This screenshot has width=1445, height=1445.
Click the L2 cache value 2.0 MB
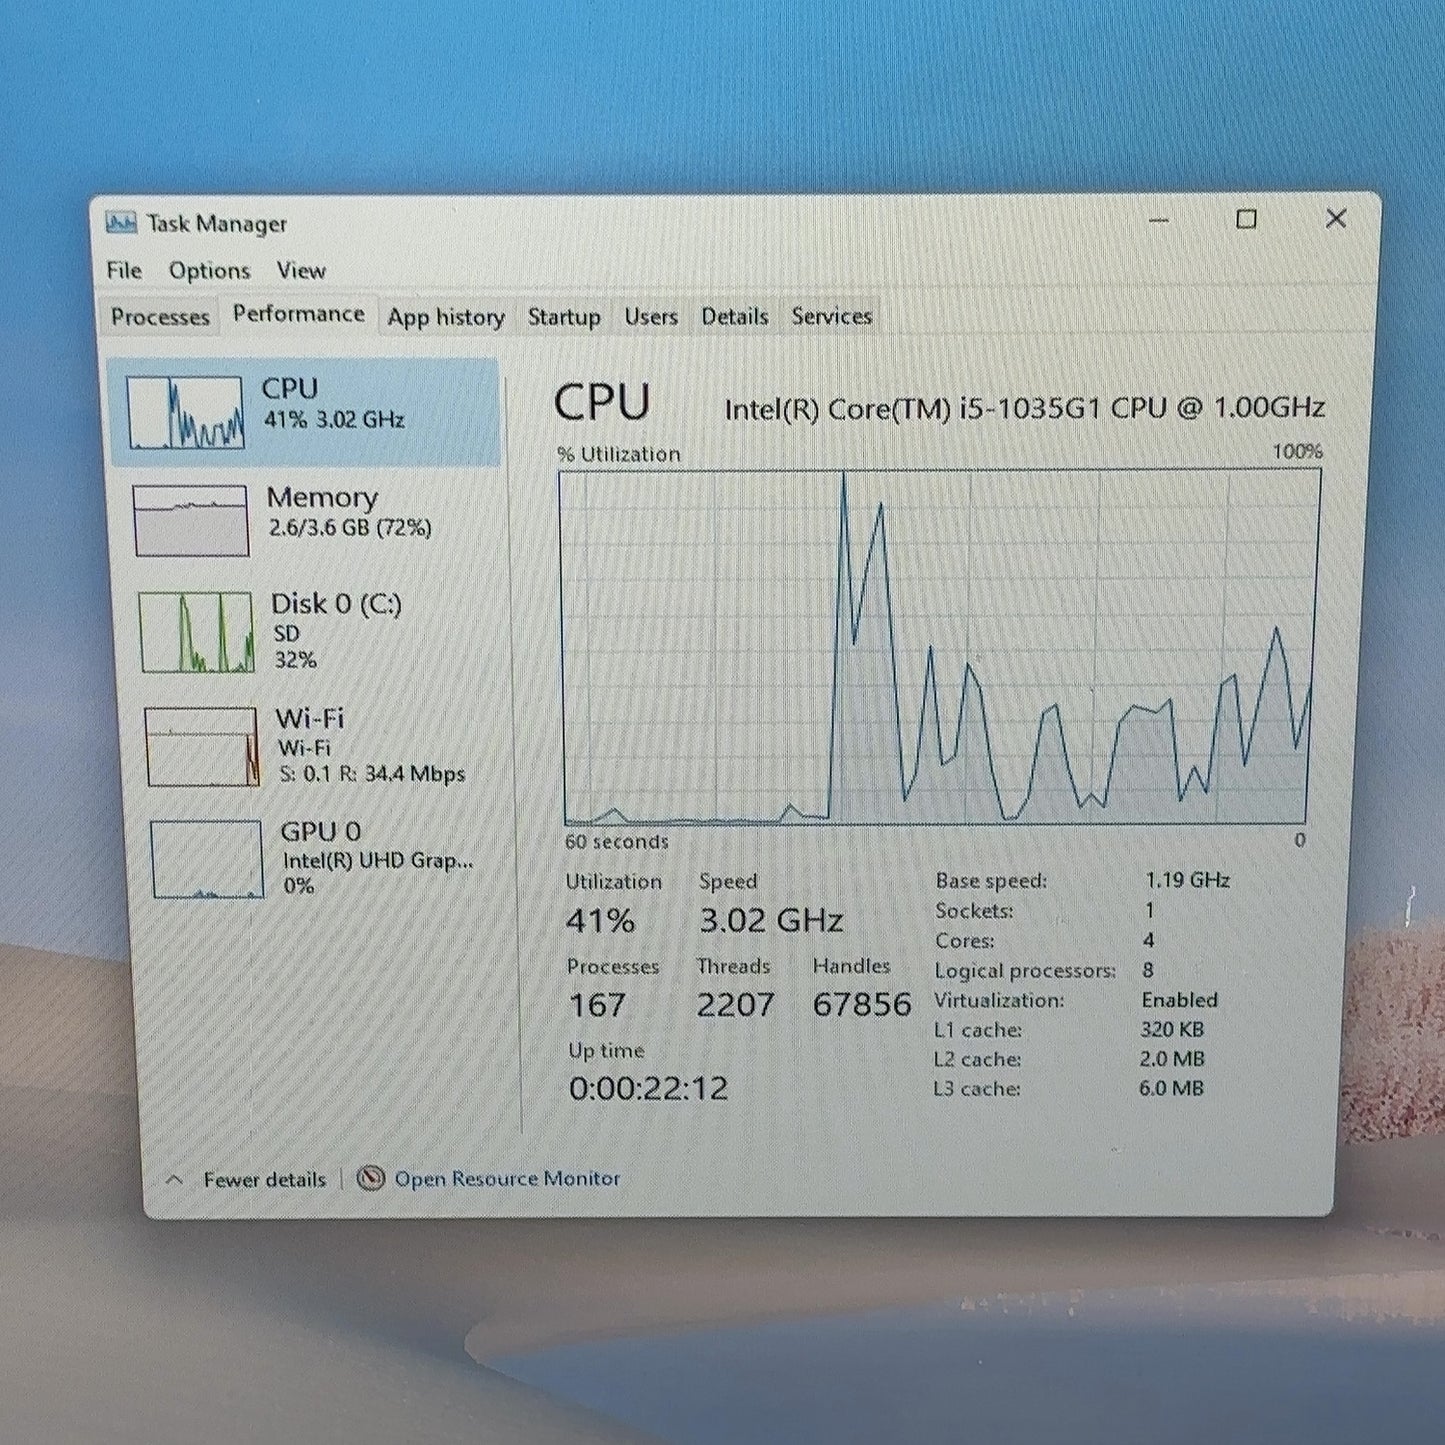coord(1172,1058)
